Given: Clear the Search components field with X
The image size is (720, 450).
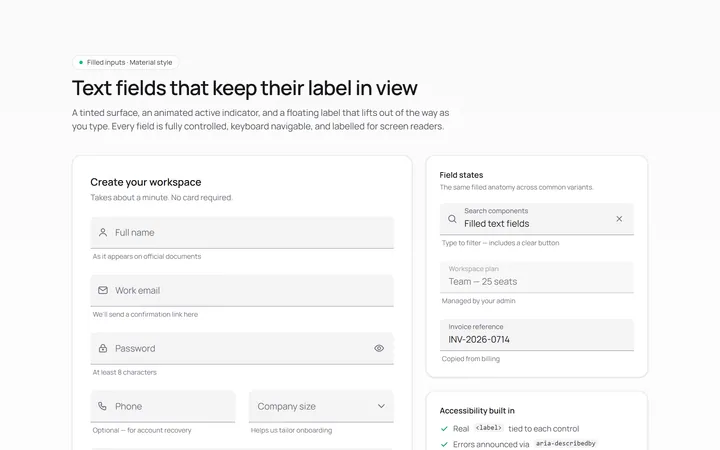Looking at the screenshot, I should tap(619, 219).
